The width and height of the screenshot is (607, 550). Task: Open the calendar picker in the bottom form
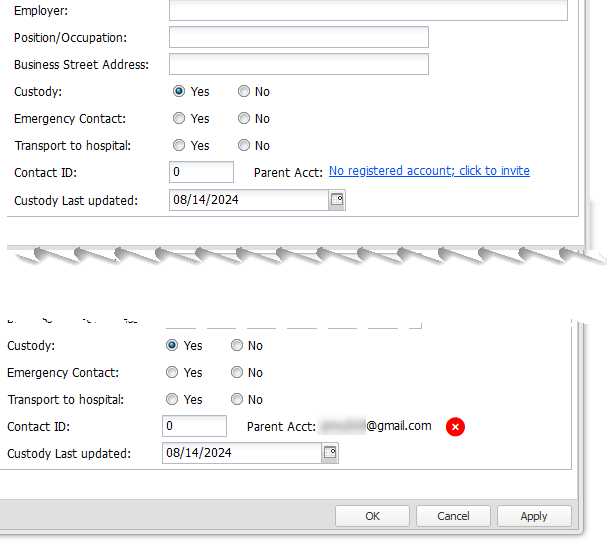[330, 453]
